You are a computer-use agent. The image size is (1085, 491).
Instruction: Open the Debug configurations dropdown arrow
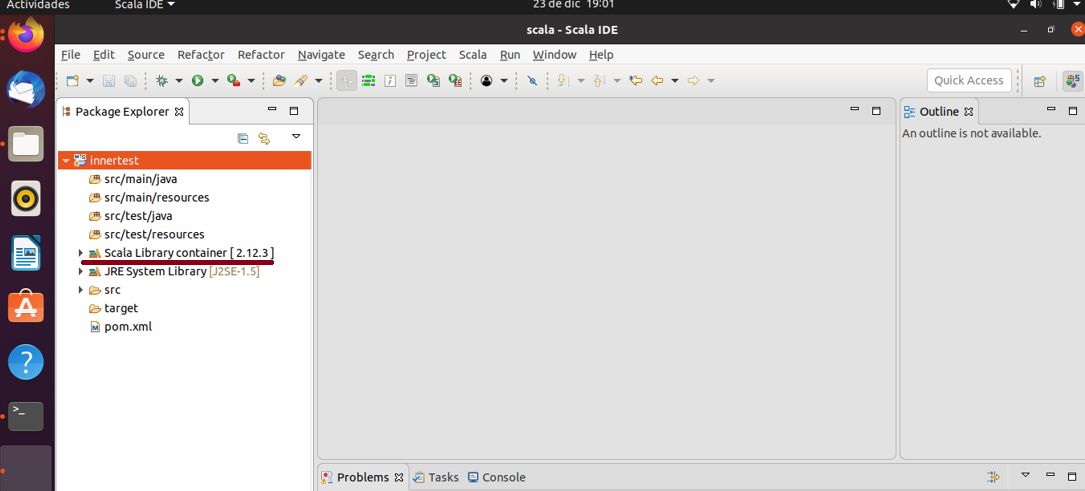click(179, 81)
